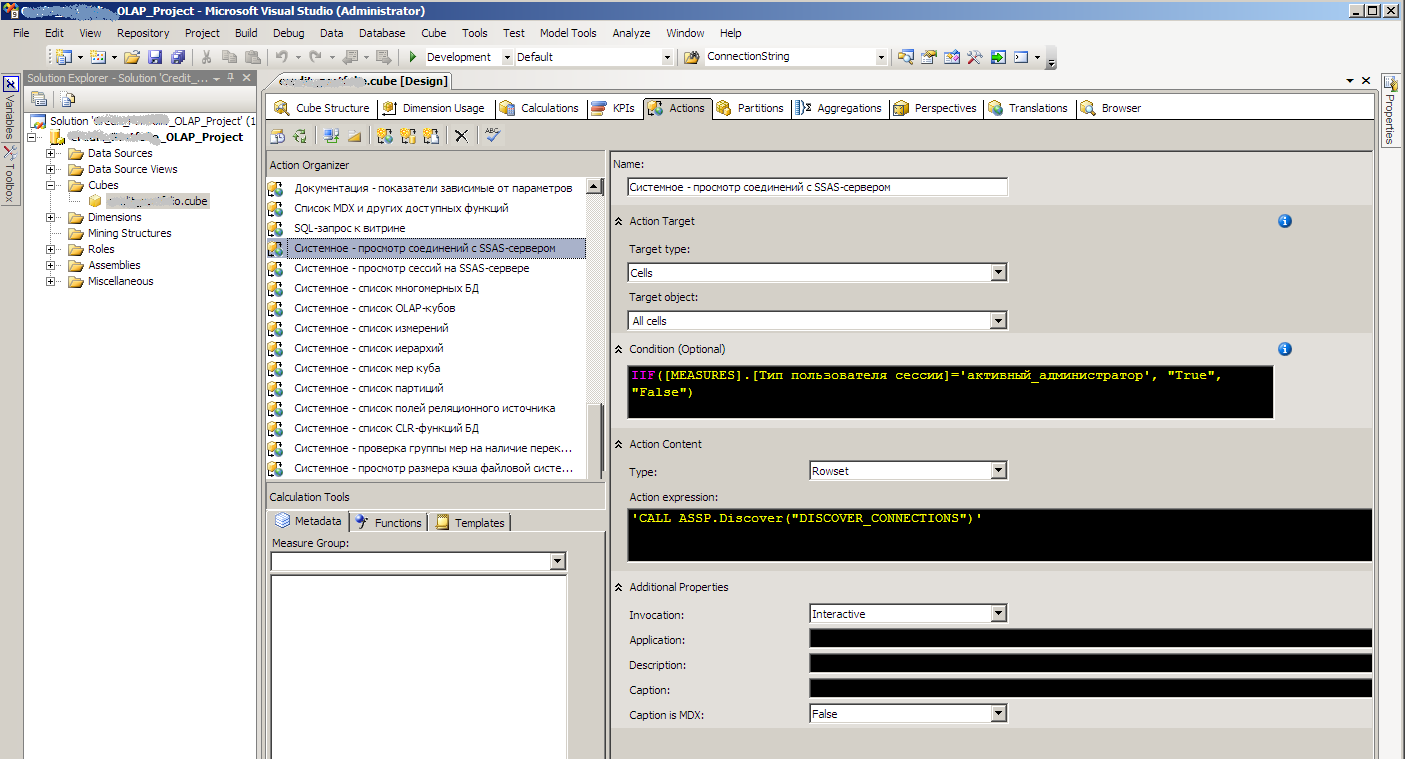Select Assemblies tree item

pos(114,265)
